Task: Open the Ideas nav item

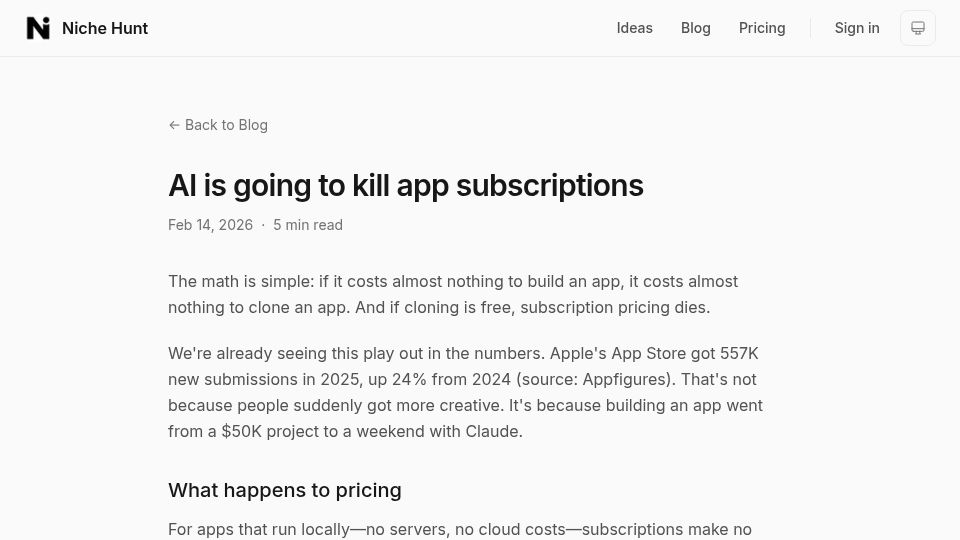Action: [x=634, y=28]
